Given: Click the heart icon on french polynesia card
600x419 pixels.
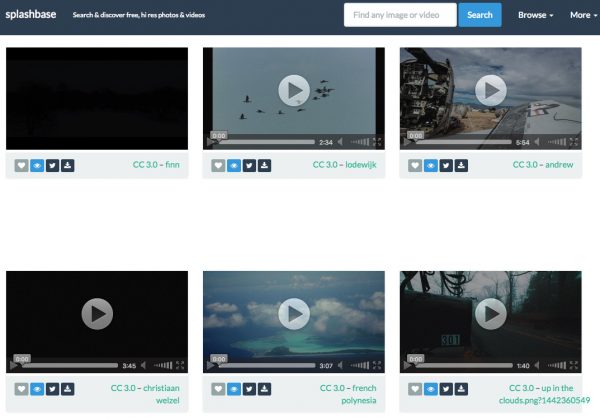Looking at the screenshot, I should tap(218, 388).
